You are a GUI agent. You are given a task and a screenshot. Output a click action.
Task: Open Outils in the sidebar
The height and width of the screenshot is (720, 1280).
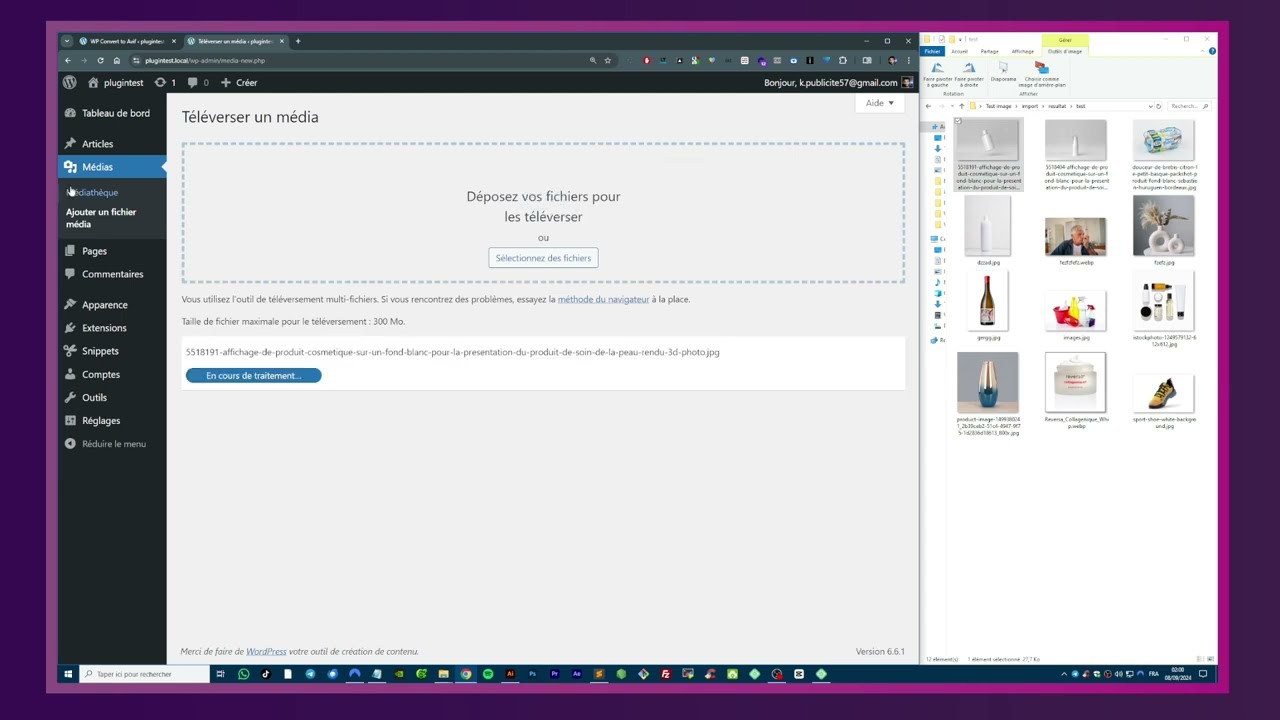tap(112, 397)
